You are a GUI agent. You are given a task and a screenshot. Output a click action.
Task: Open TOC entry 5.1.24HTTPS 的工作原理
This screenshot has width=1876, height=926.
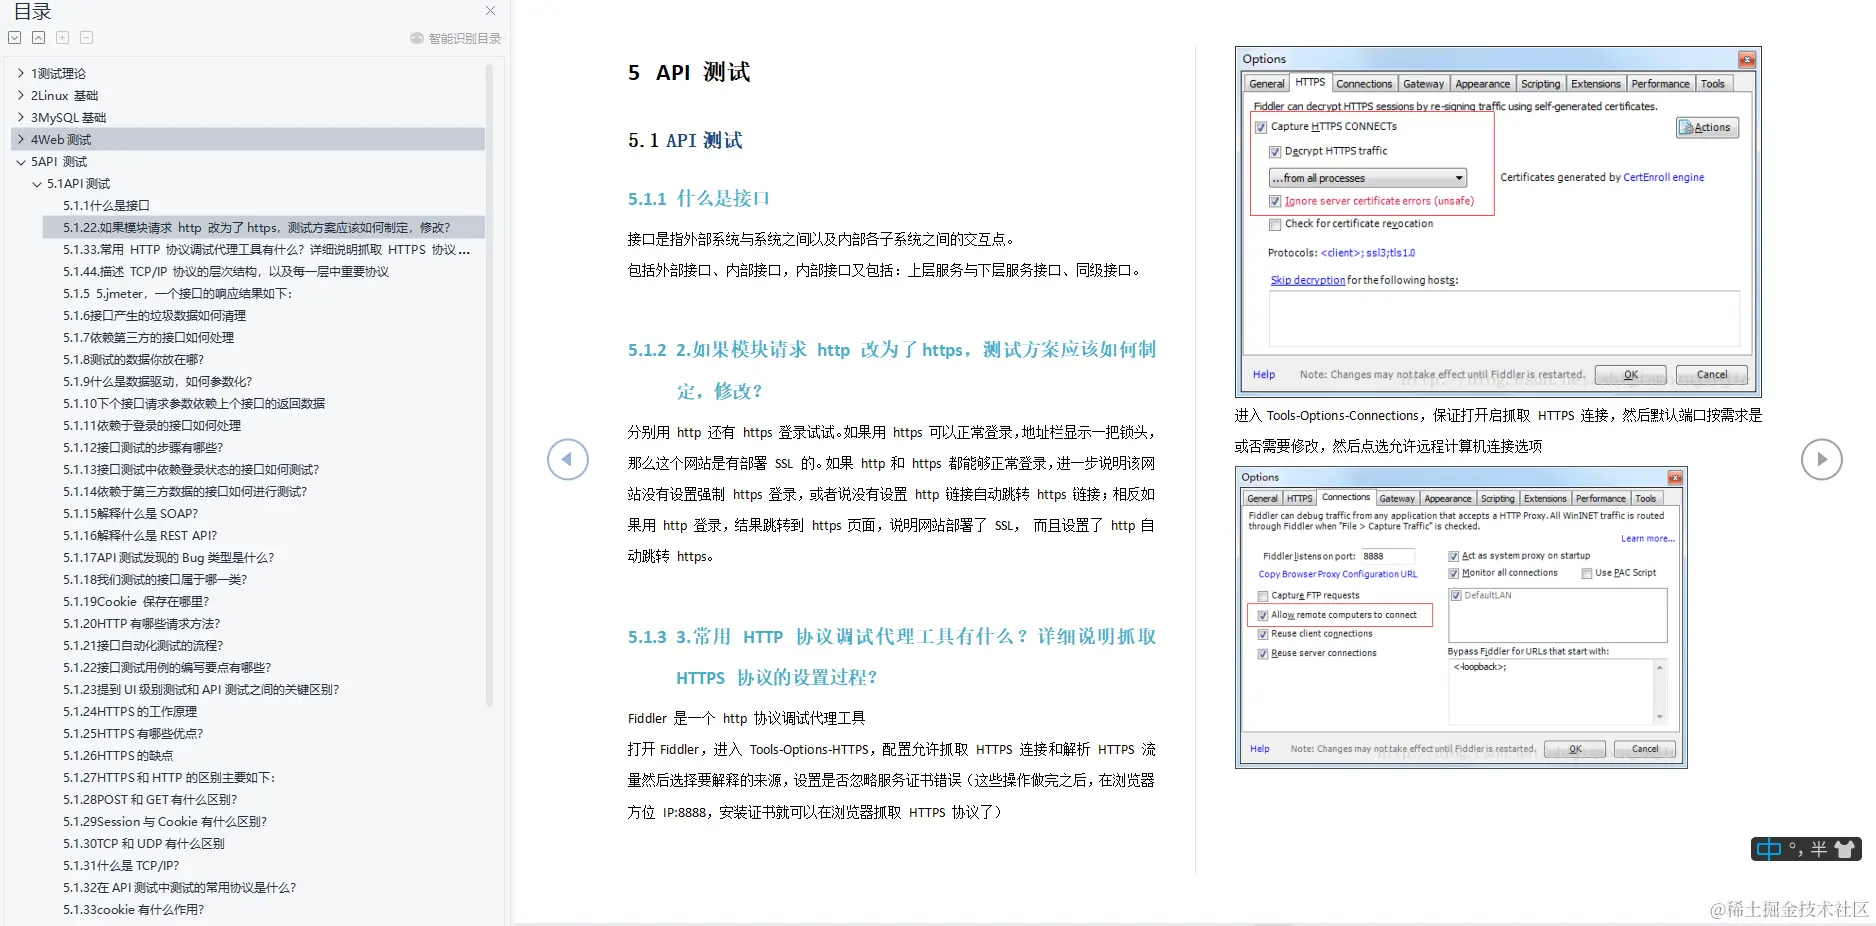pos(130,711)
